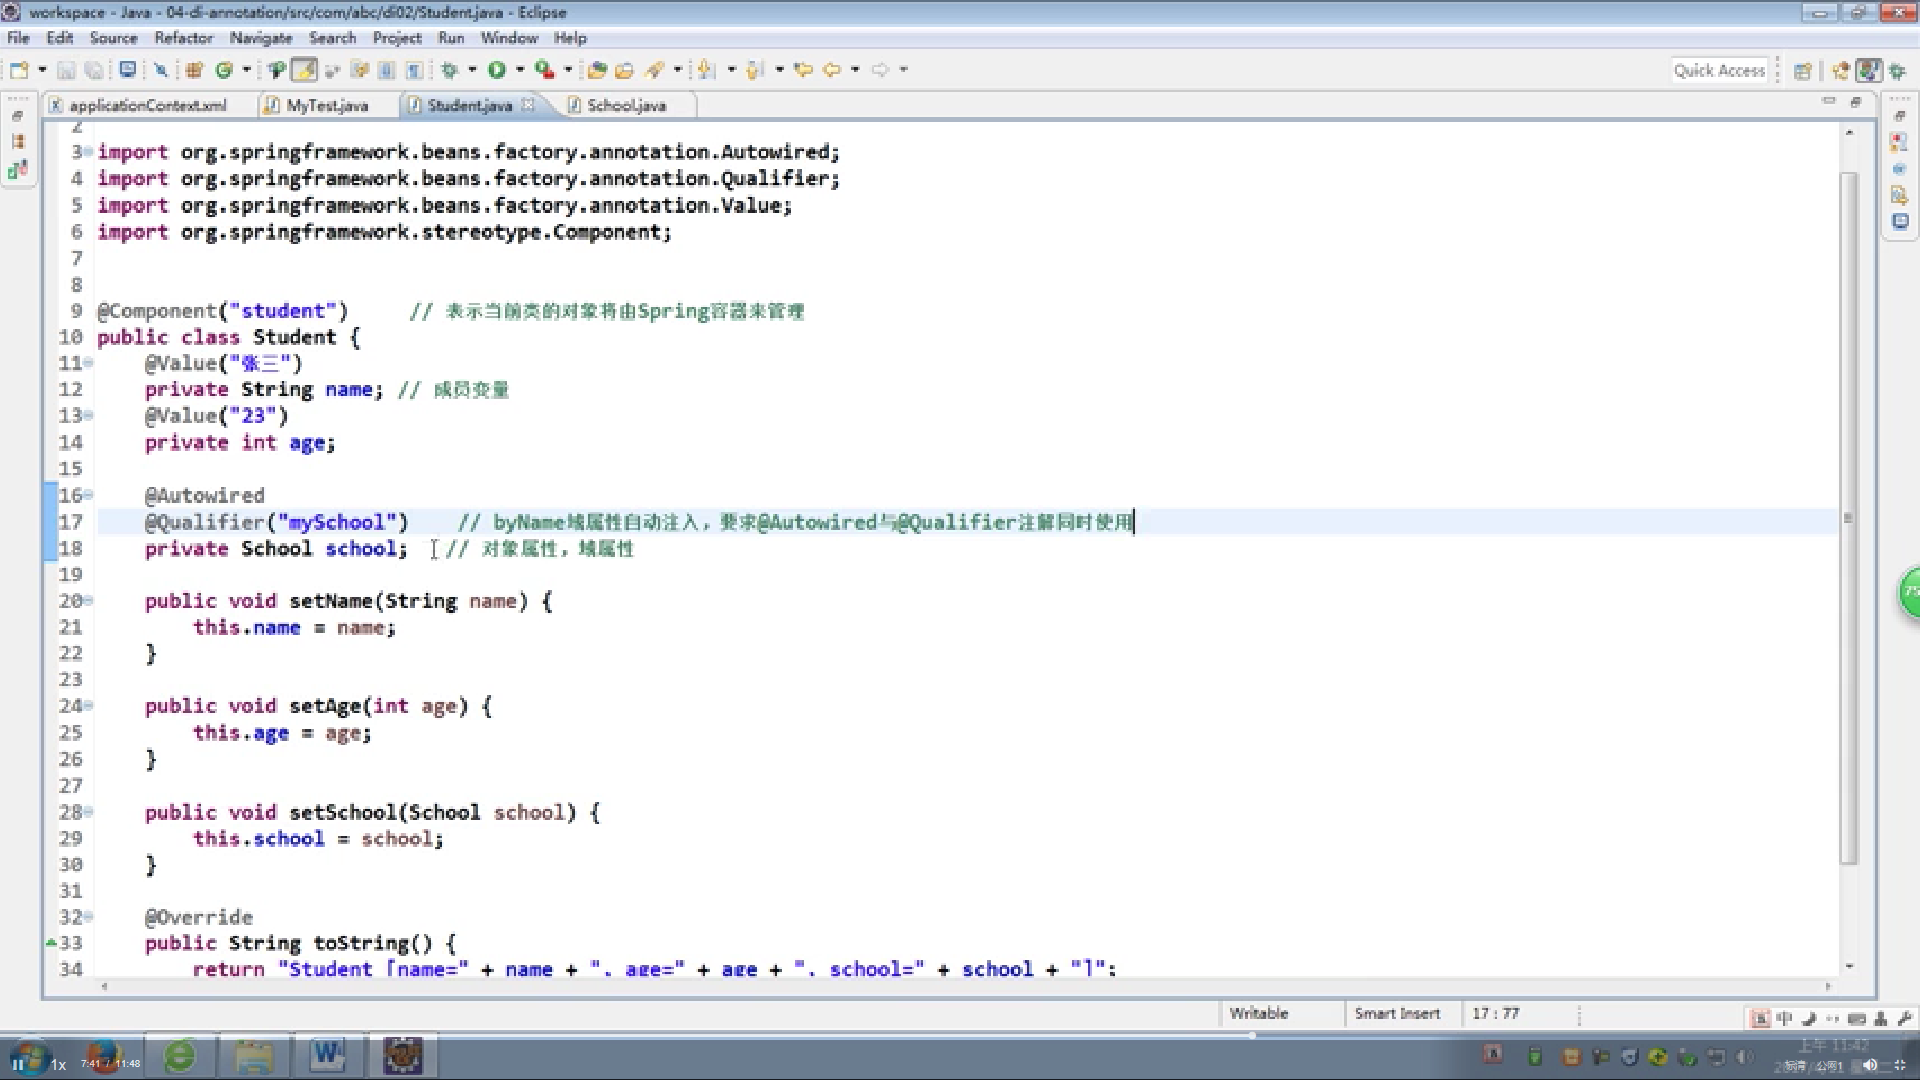This screenshot has height=1080, width=1920.
Task: Click the Save All icon
Action: [94, 70]
